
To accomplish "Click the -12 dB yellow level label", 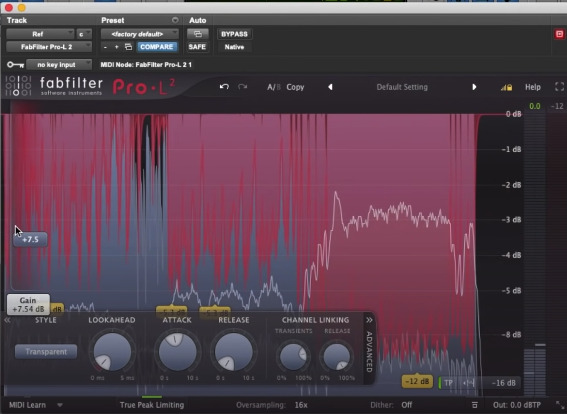I will 417,381.
